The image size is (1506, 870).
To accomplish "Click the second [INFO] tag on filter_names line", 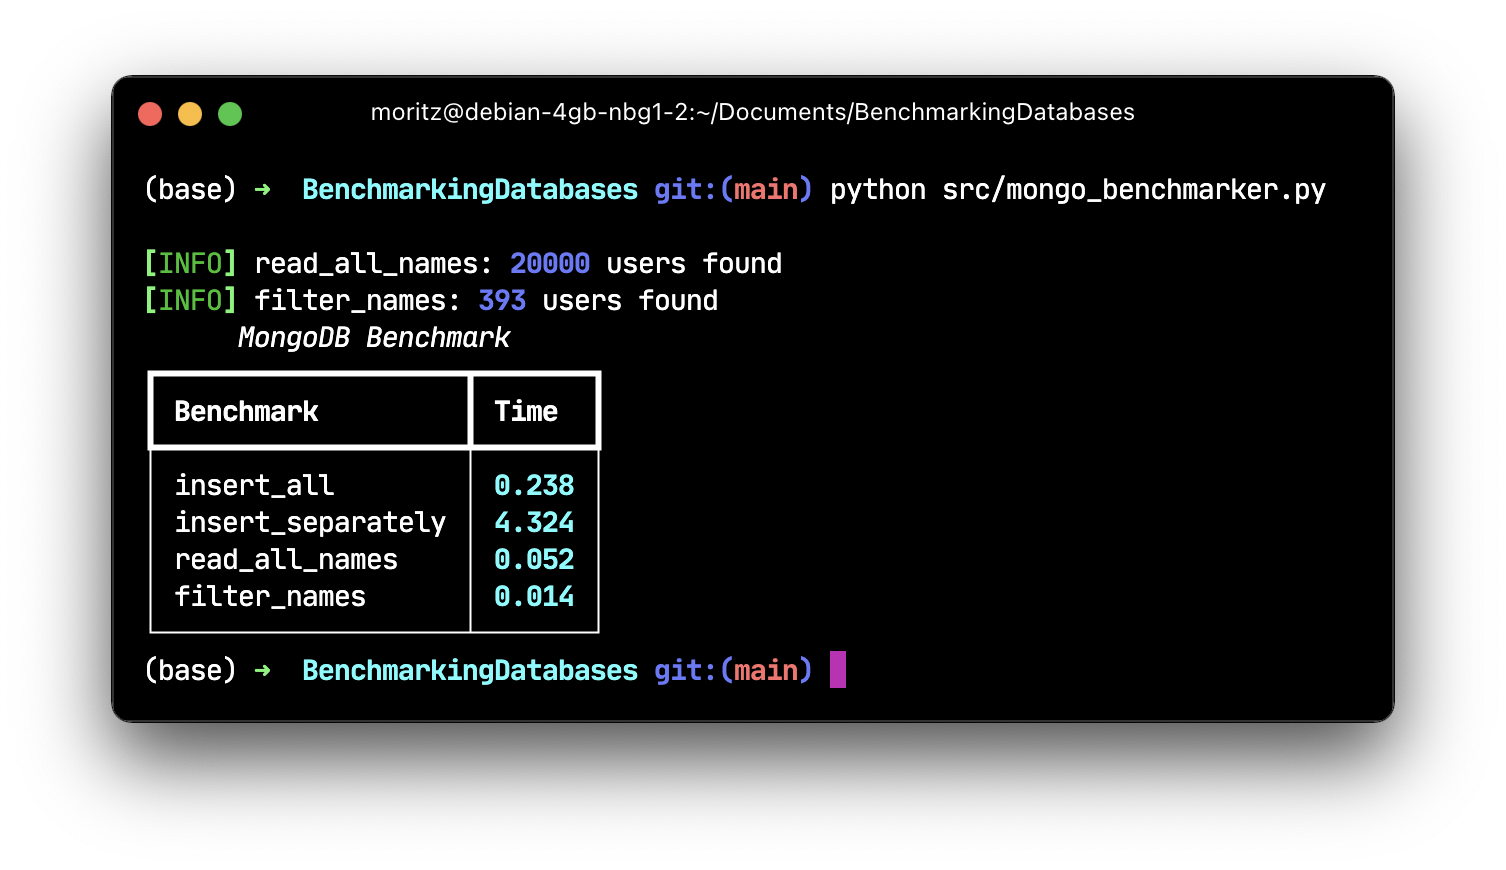I will point(190,300).
